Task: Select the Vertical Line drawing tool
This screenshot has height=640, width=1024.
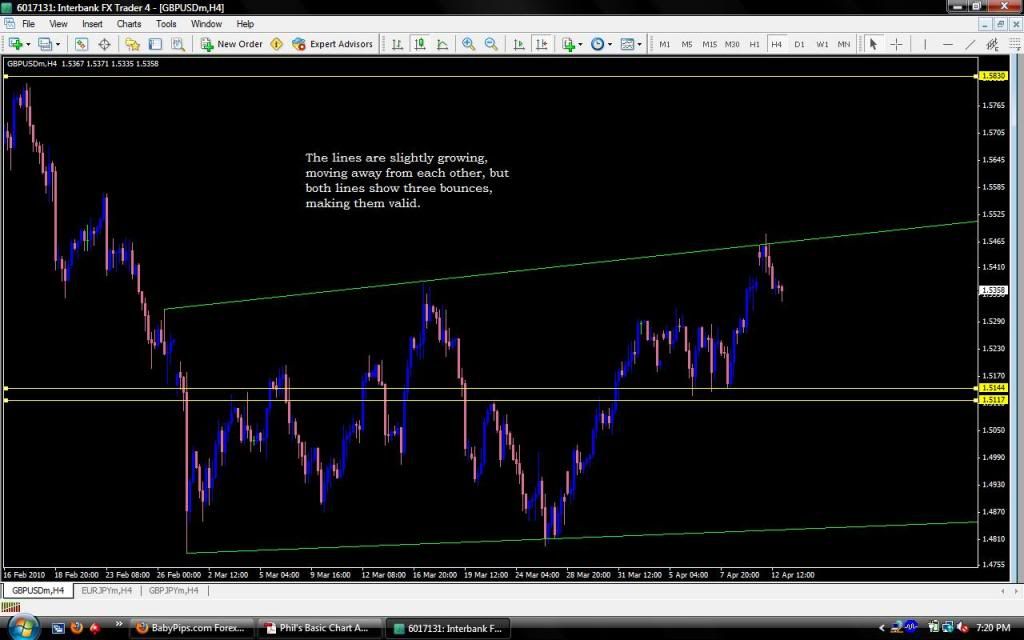Action: tap(925, 44)
